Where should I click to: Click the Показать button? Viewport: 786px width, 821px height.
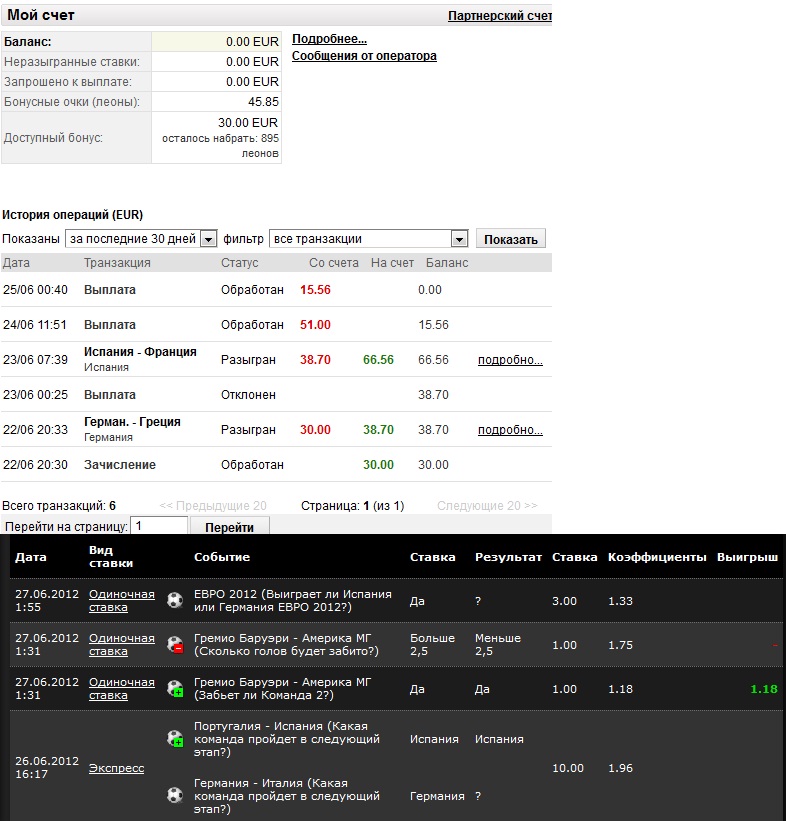[511, 239]
